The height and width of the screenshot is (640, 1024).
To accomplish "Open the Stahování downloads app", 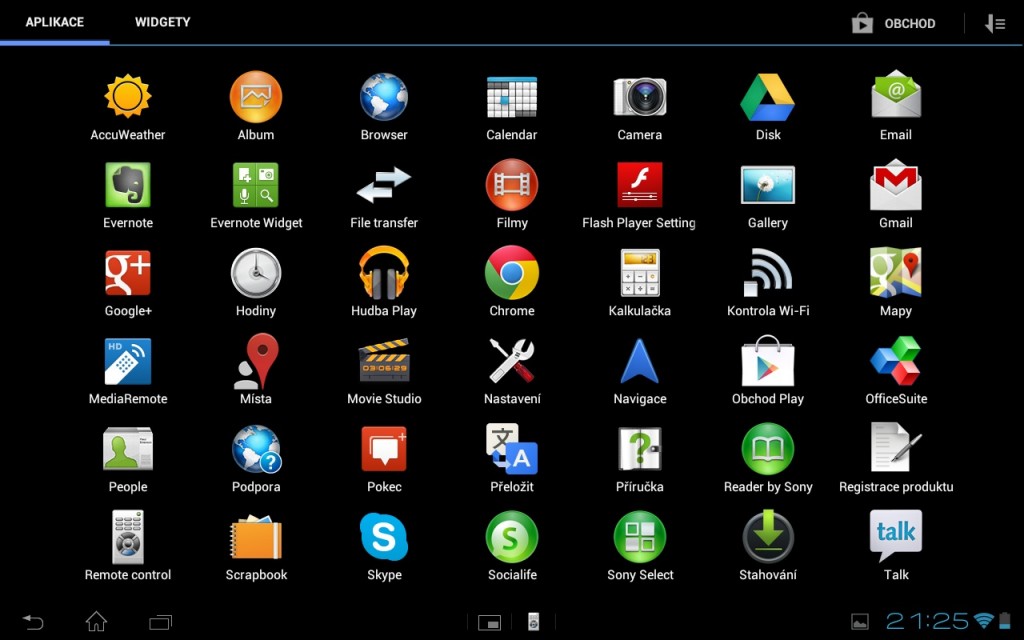I will [768, 537].
